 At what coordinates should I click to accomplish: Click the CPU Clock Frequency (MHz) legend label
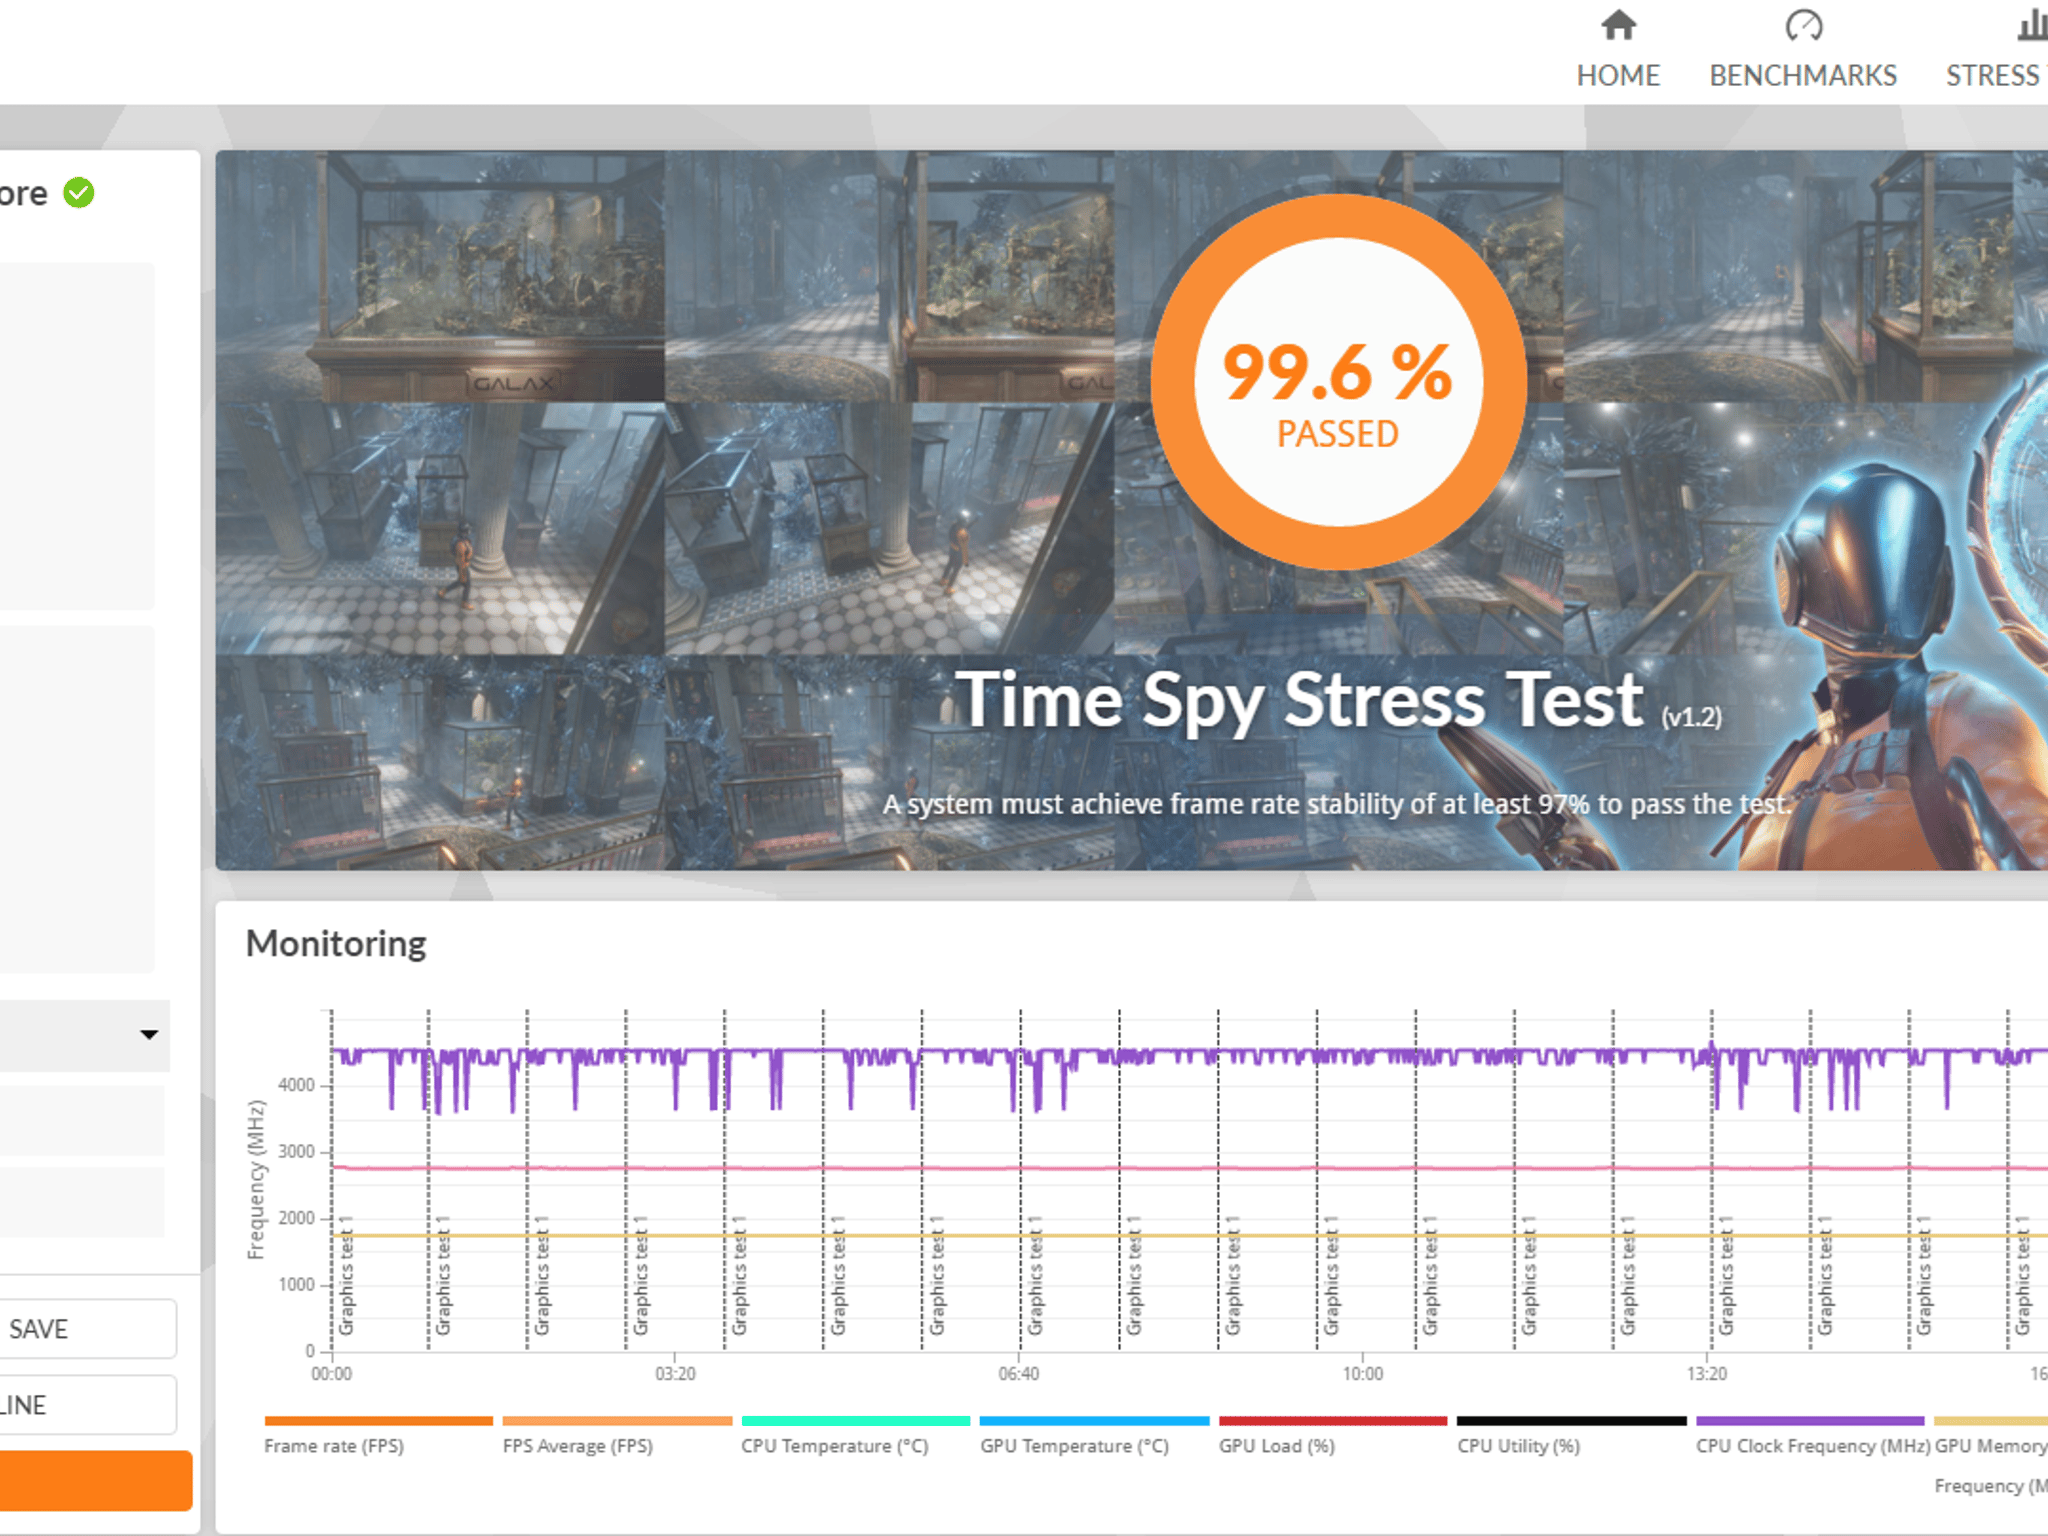1813,1446
